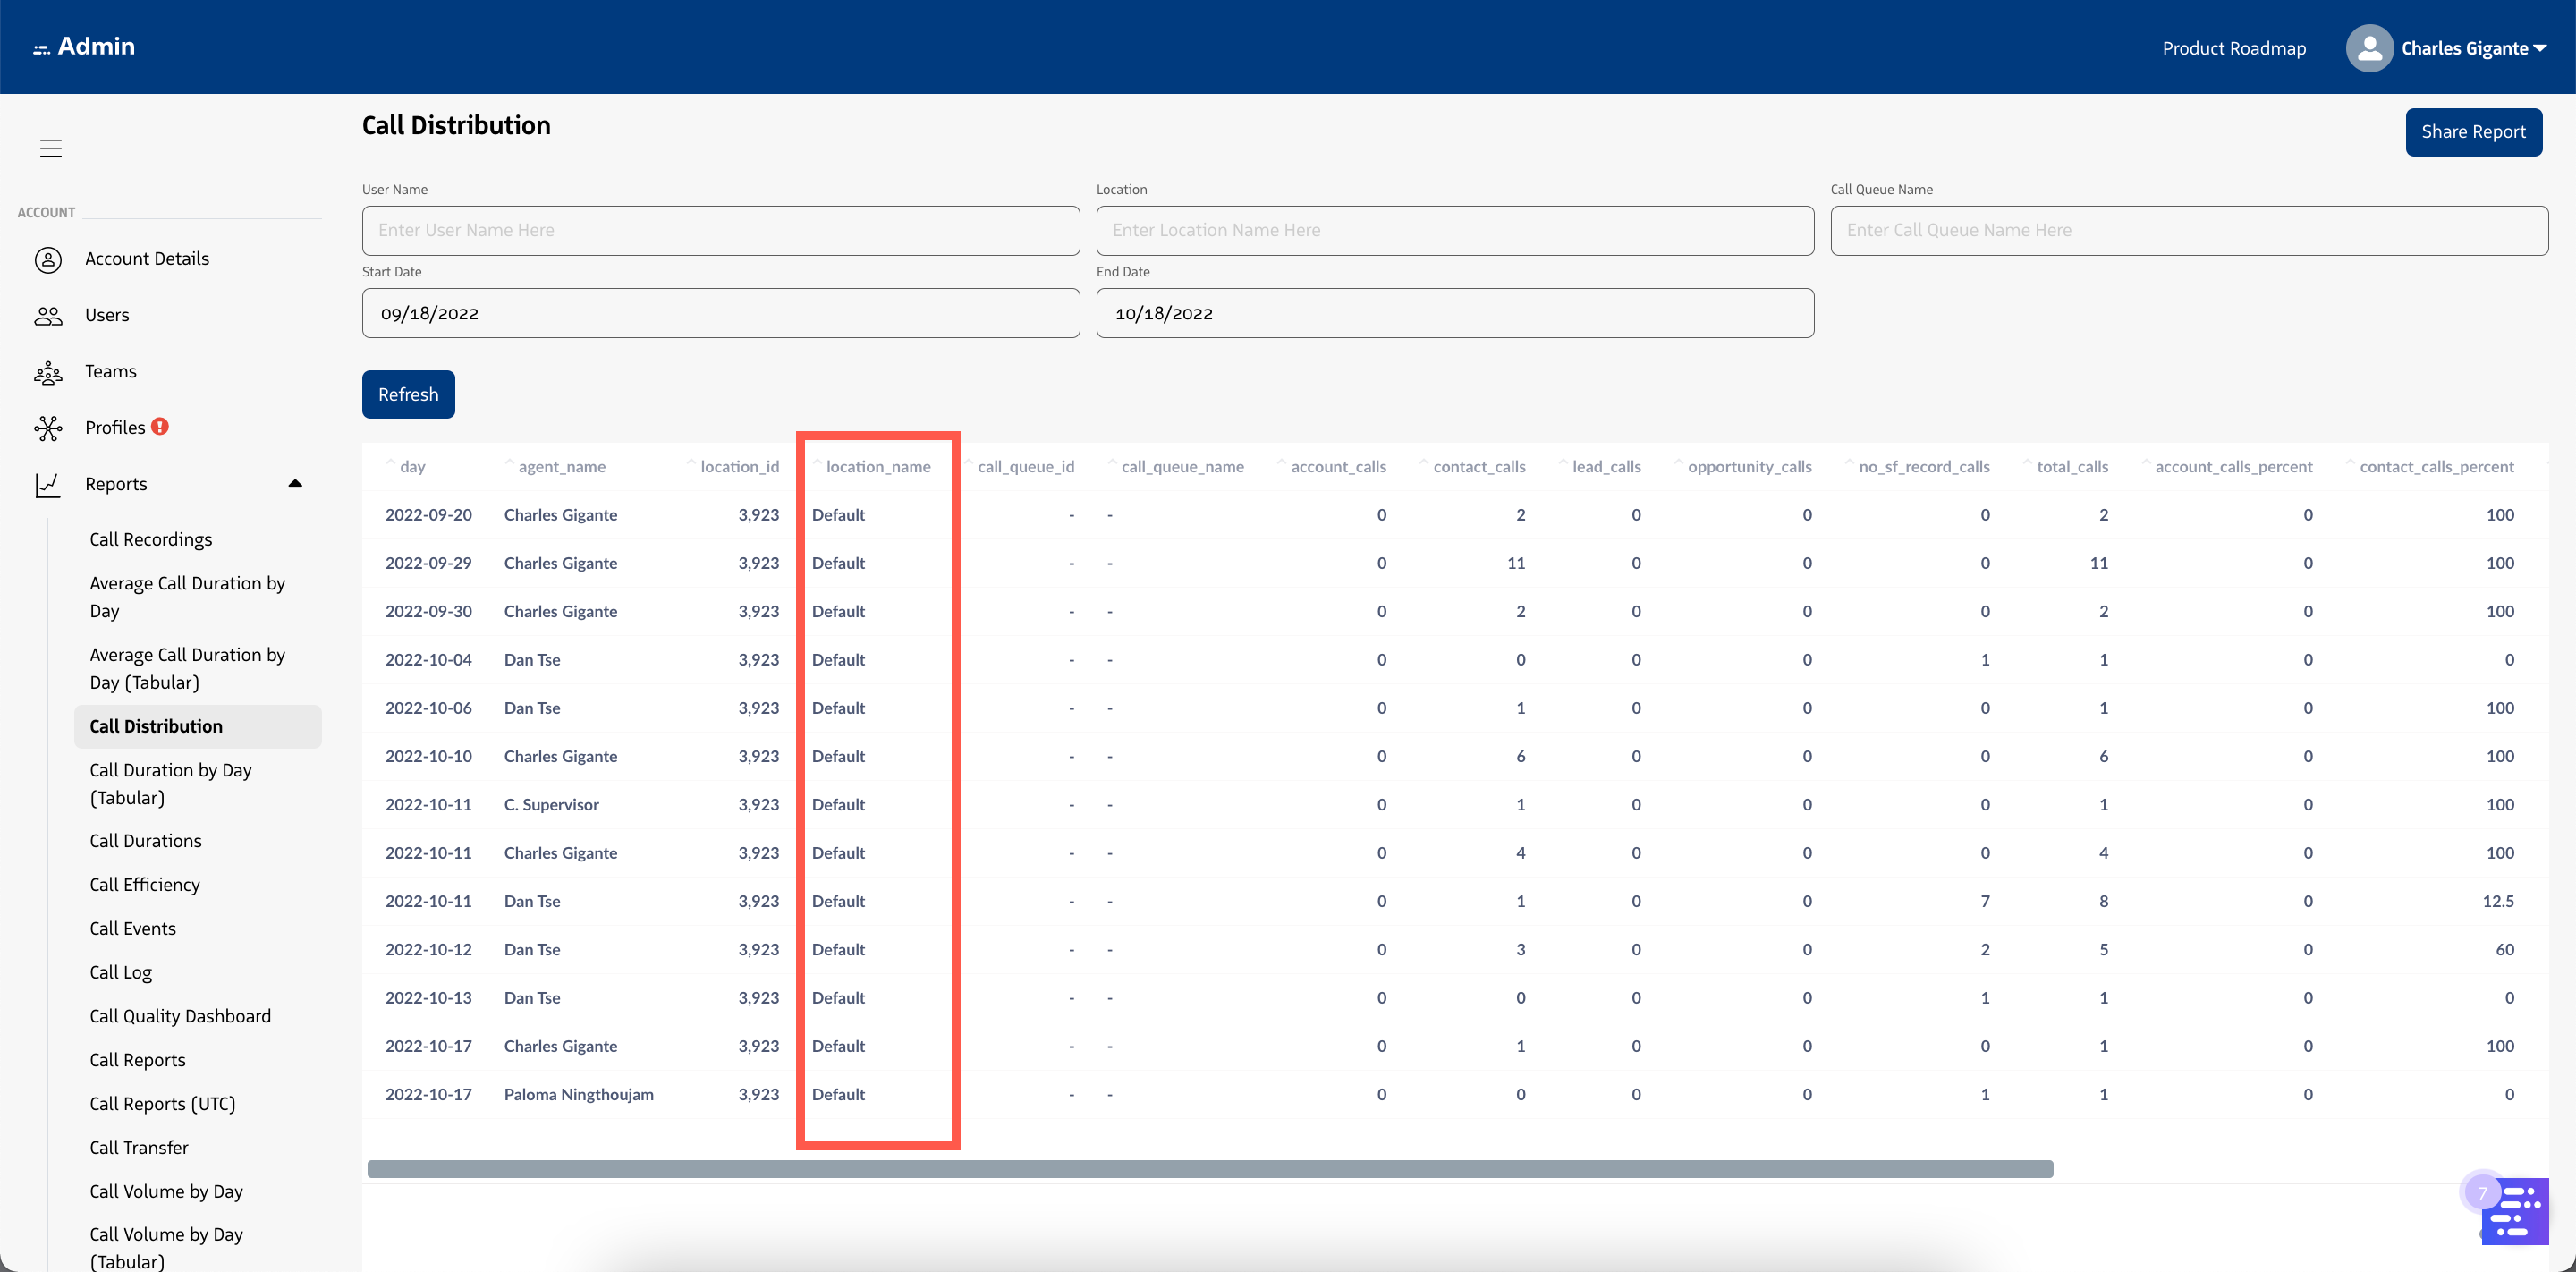Viewport: 2576px width, 1272px height.
Task: Collapse the Reports section arrow
Action: click(295, 484)
